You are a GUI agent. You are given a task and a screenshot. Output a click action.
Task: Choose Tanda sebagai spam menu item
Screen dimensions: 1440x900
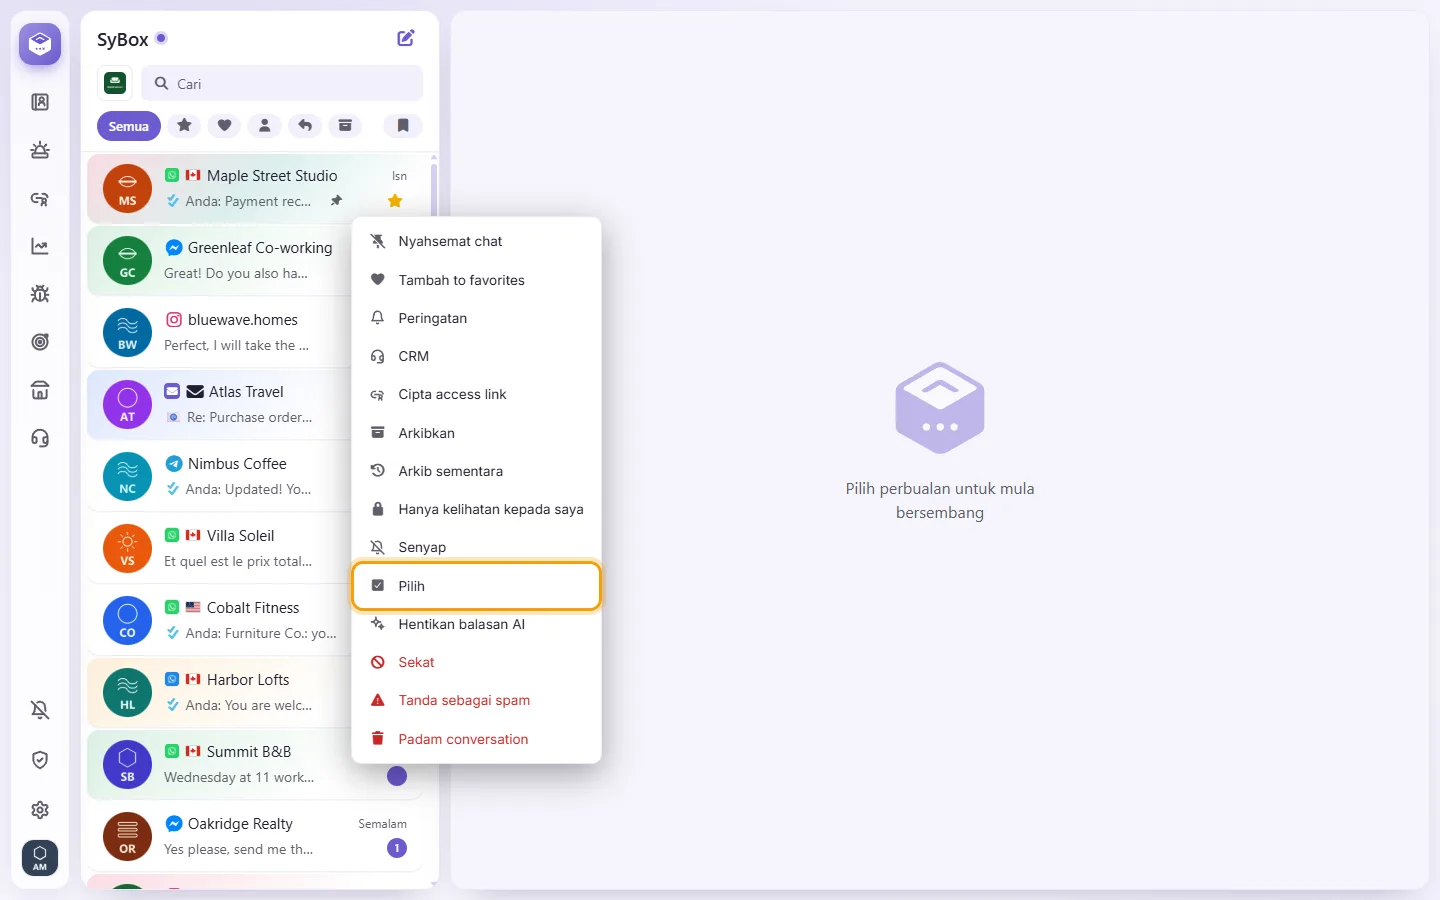pyautogui.click(x=477, y=700)
